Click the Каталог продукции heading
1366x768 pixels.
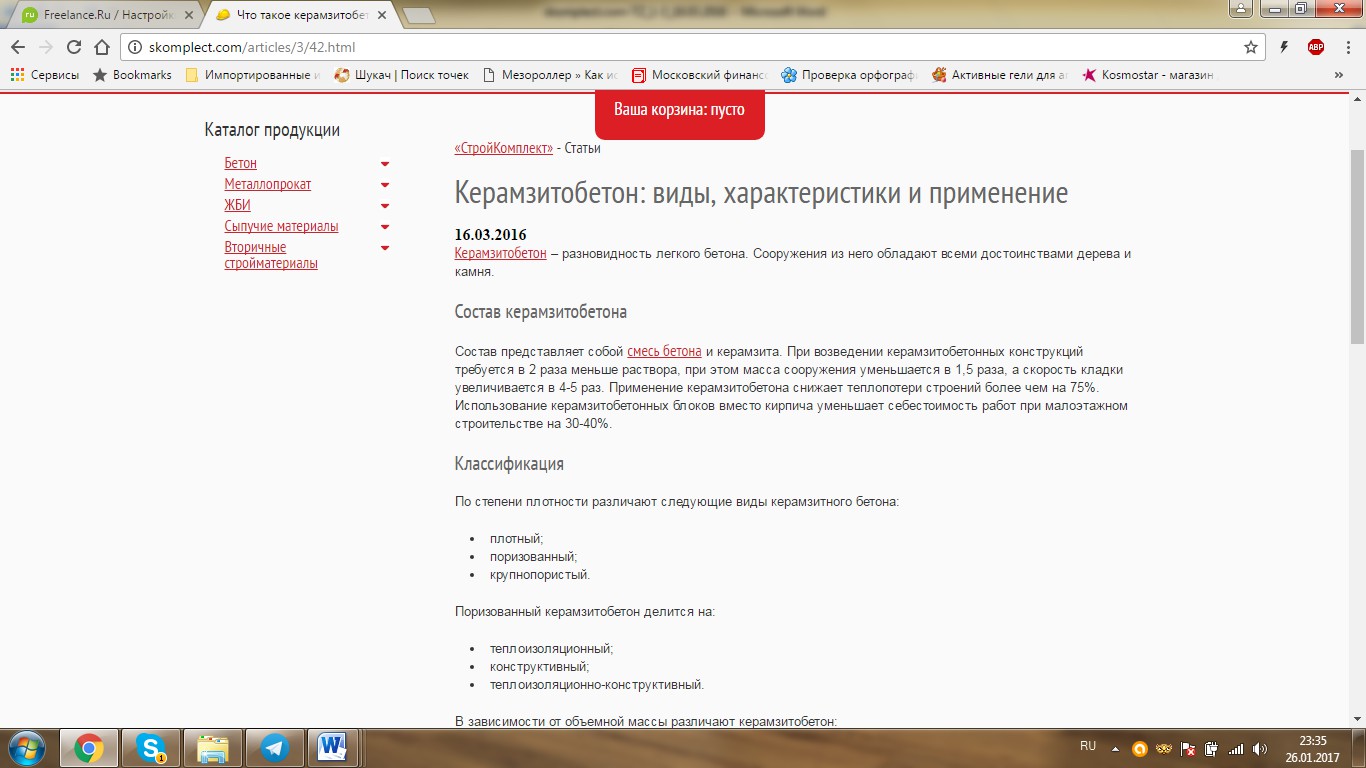(x=272, y=130)
